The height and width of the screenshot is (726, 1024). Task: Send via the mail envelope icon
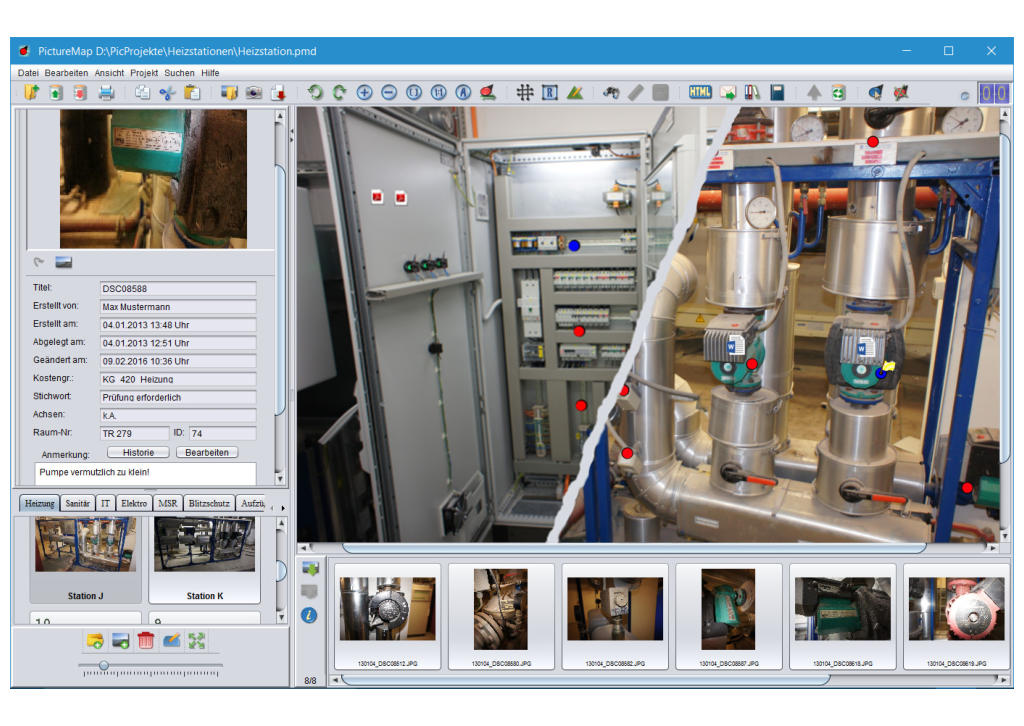728,93
